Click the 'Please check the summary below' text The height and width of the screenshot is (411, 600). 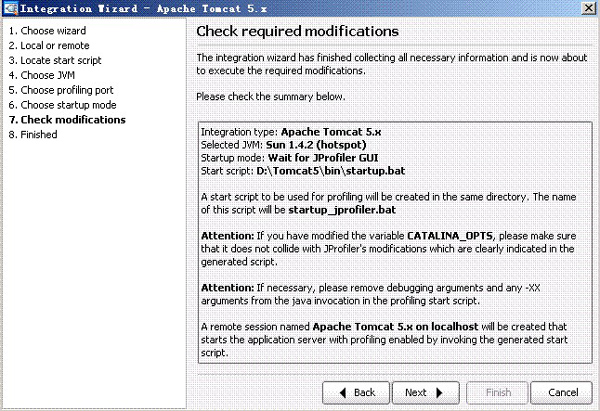(x=271, y=97)
